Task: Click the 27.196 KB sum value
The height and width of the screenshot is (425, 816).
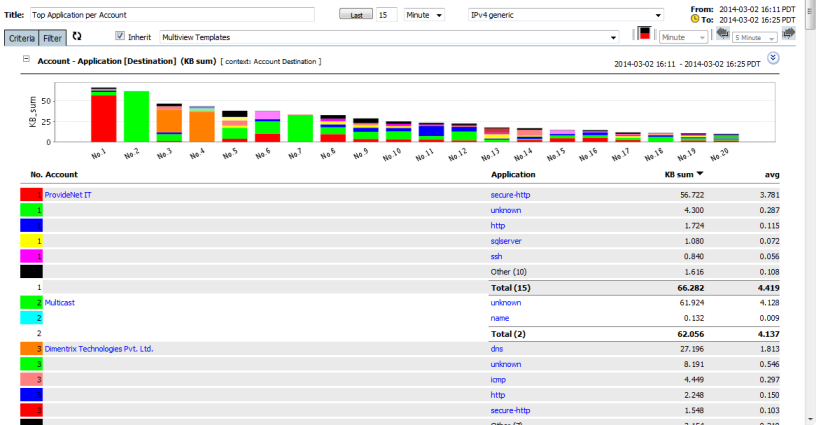Action: pos(692,349)
